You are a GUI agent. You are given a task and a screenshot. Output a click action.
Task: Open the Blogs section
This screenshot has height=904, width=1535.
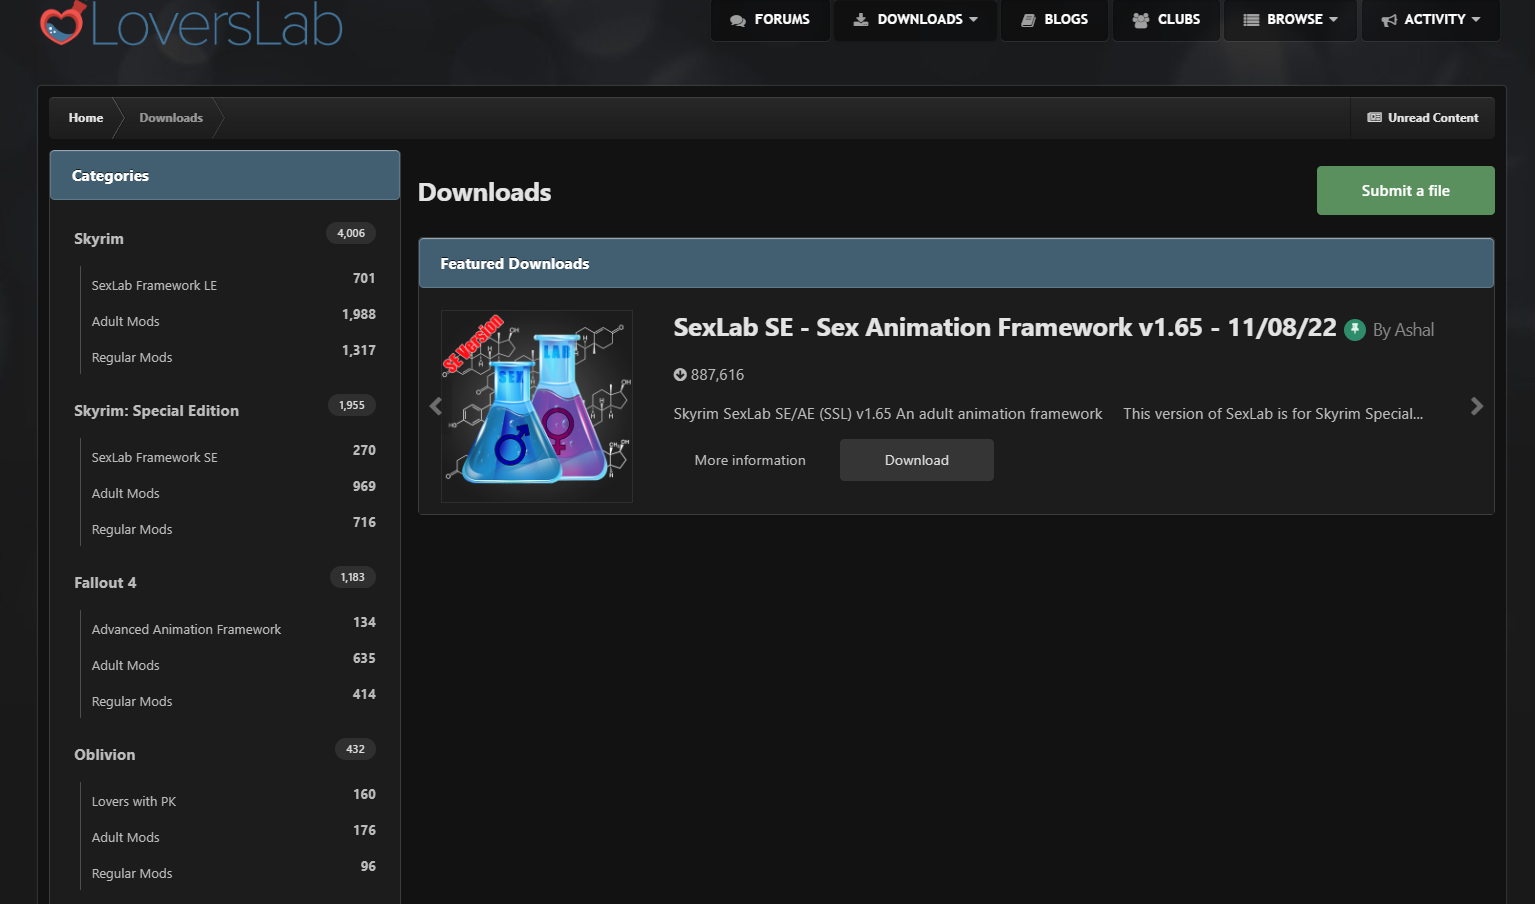(x=1055, y=19)
